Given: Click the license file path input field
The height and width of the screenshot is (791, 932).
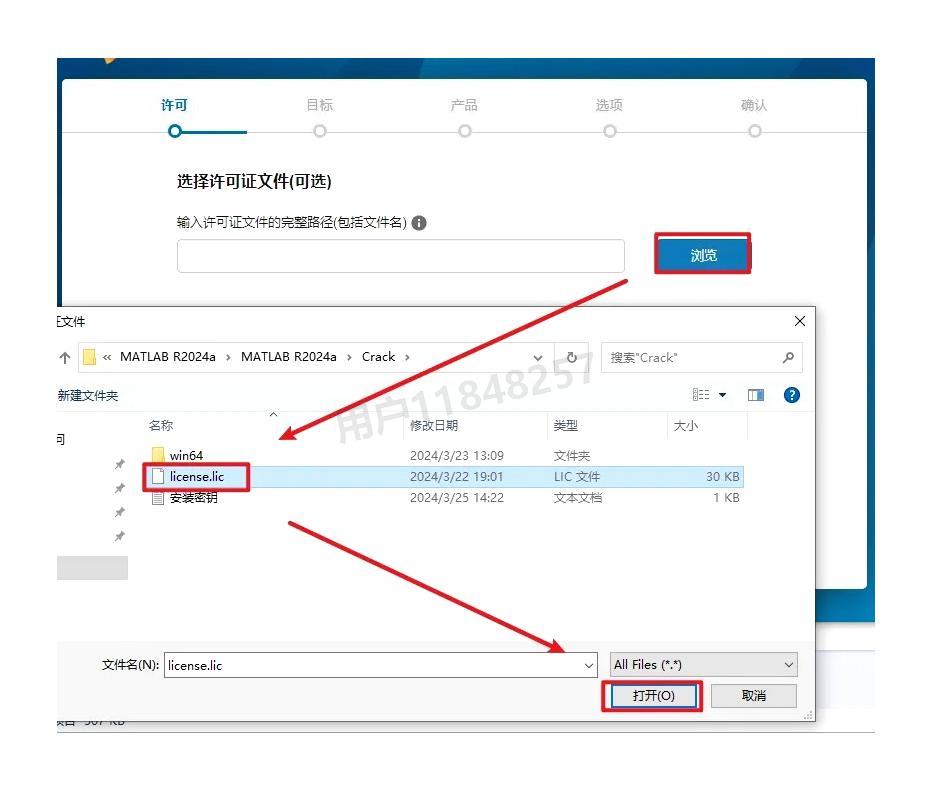Looking at the screenshot, I should pyautogui.click(x=401, y=256).
